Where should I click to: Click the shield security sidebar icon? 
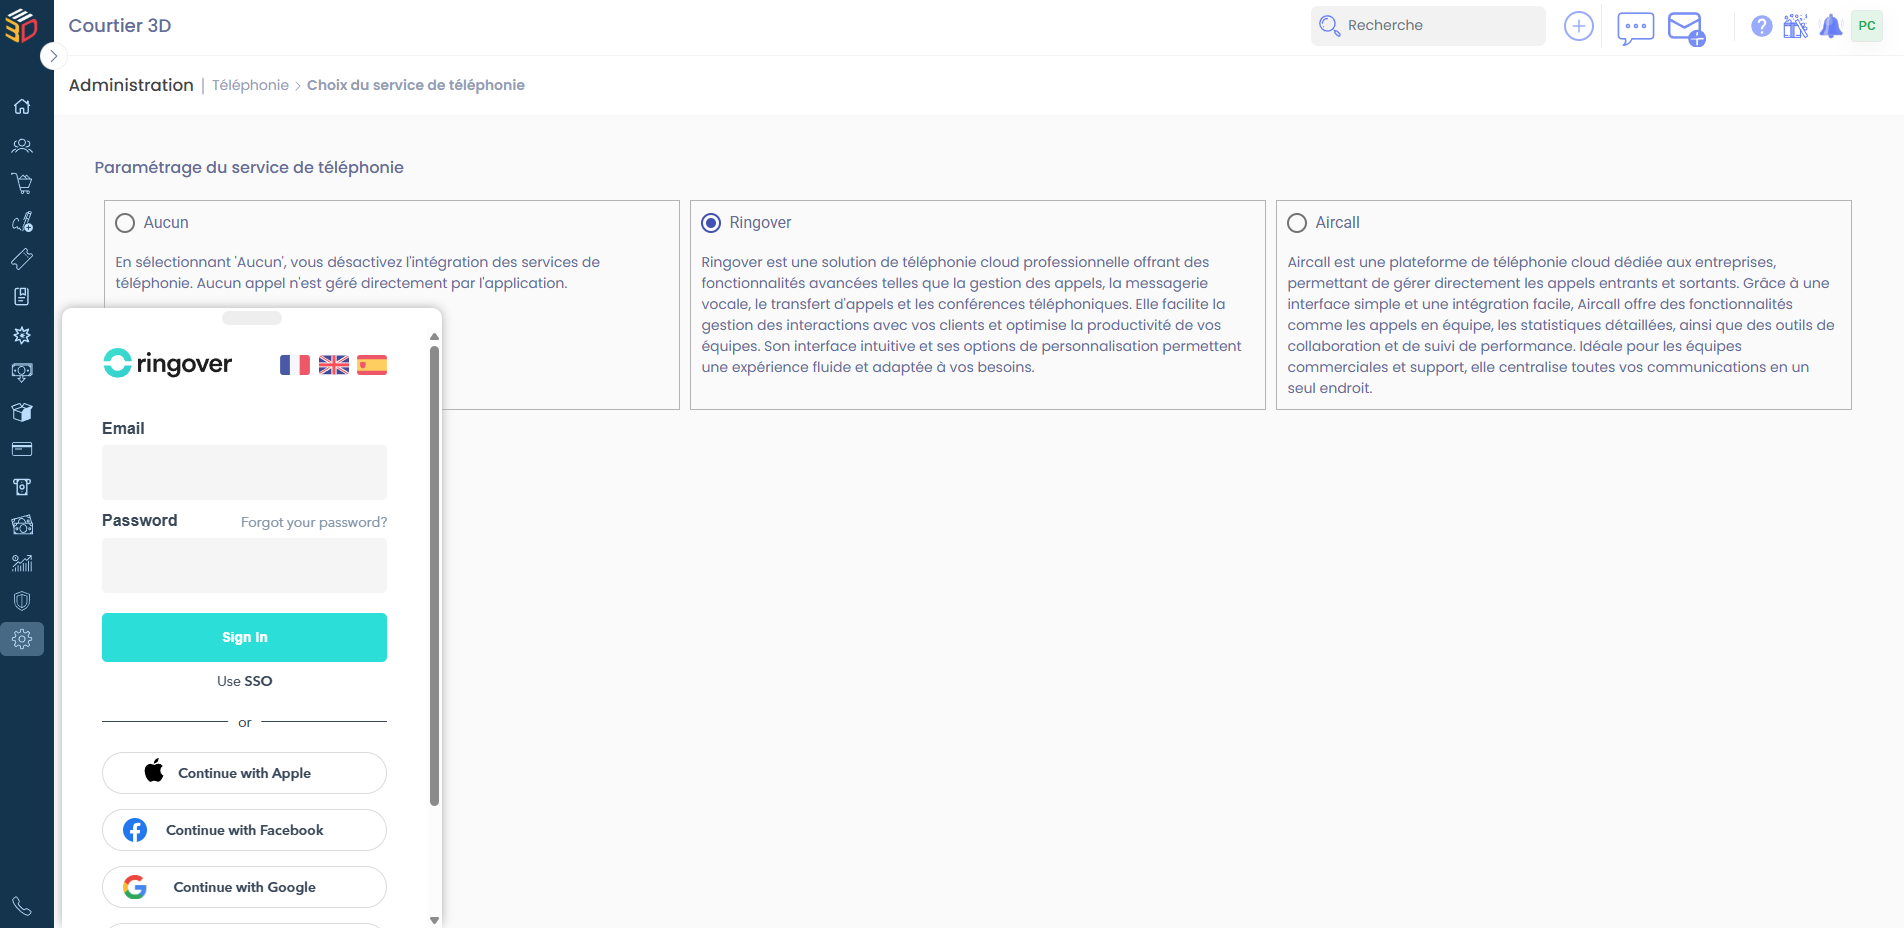point(22,601)
